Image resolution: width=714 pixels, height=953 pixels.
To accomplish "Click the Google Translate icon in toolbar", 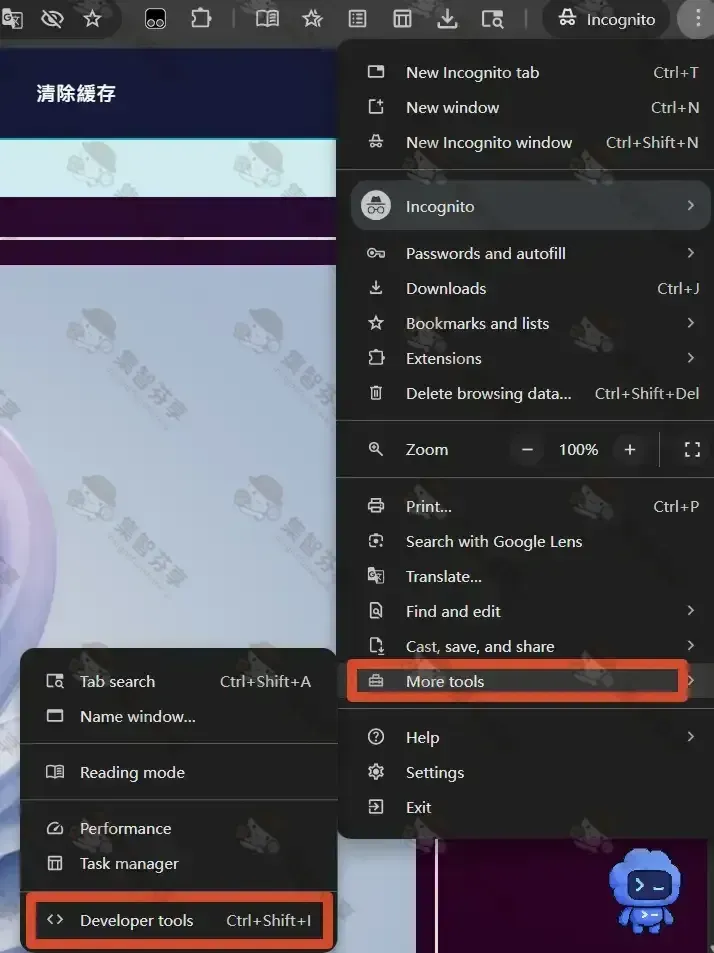I will [x=12, y=19].
